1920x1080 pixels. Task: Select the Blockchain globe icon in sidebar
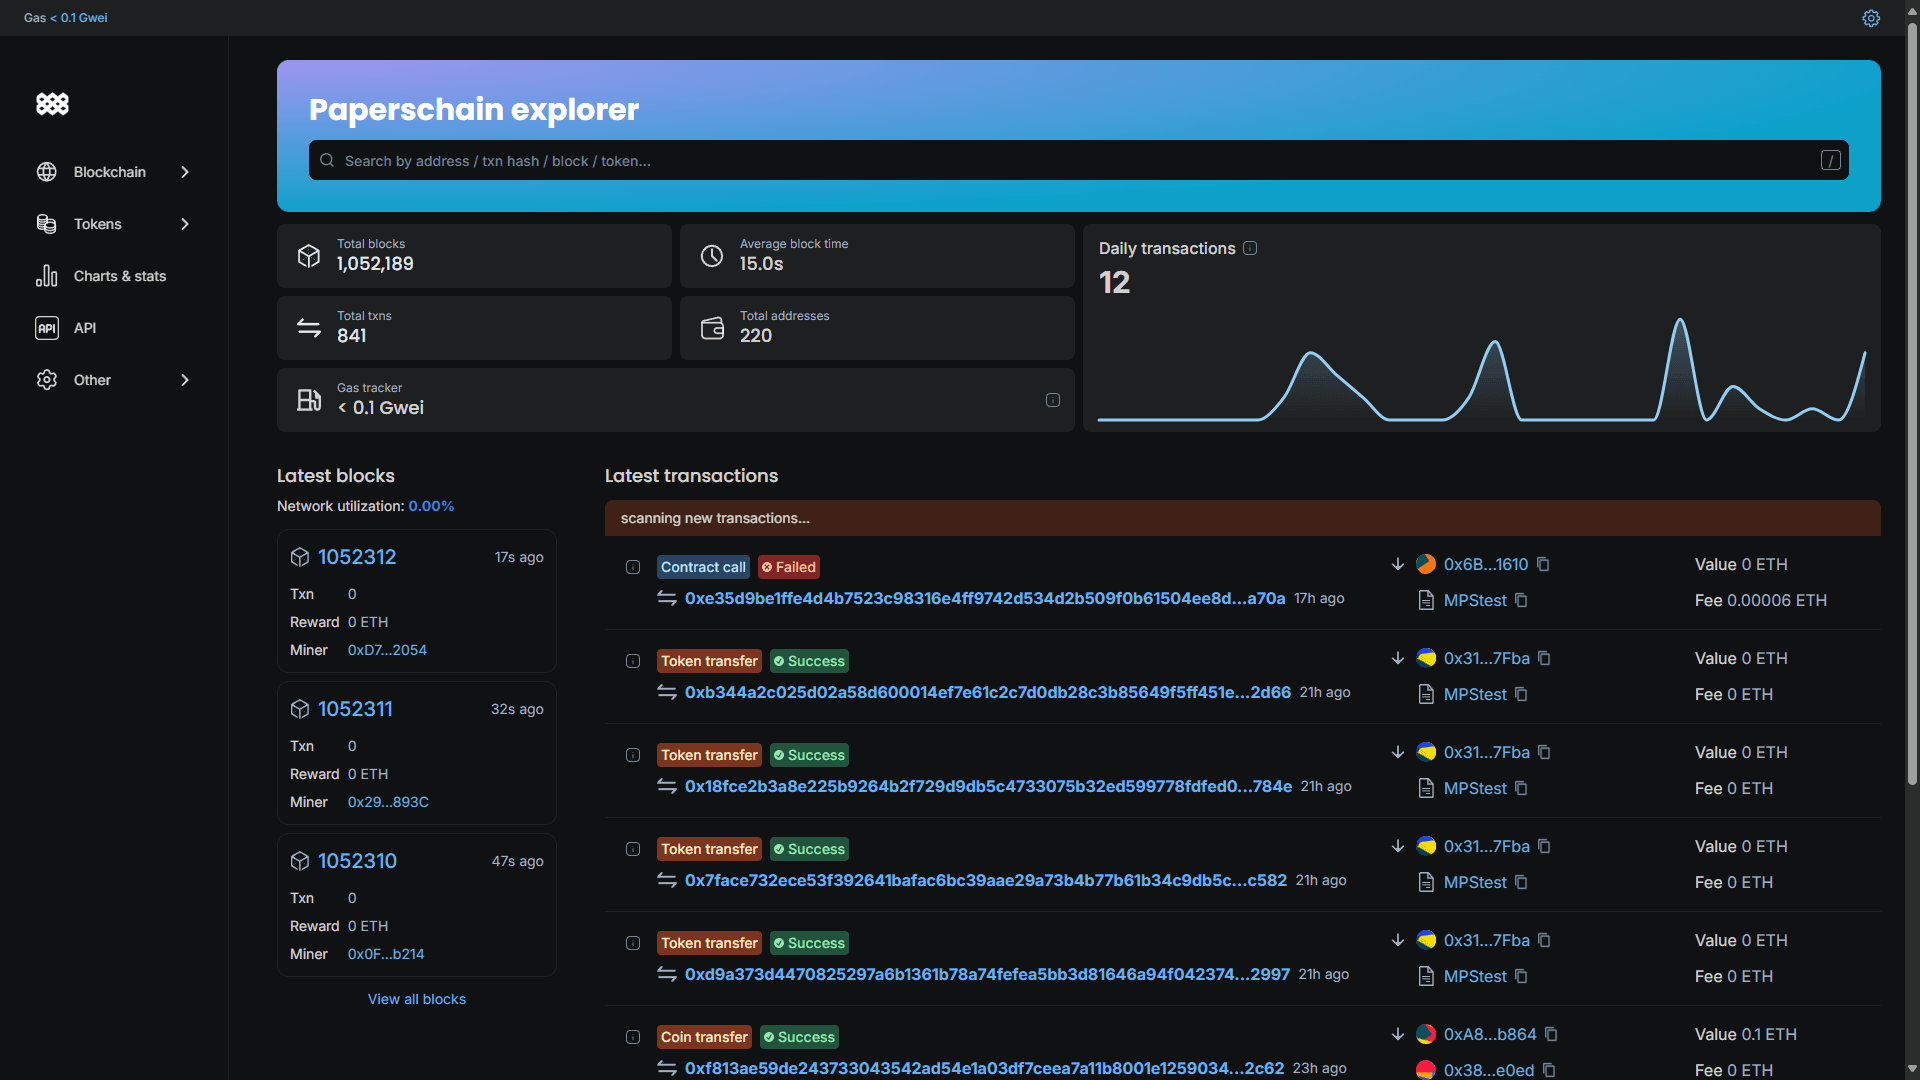pyautogui.click(x=46, y=172)
